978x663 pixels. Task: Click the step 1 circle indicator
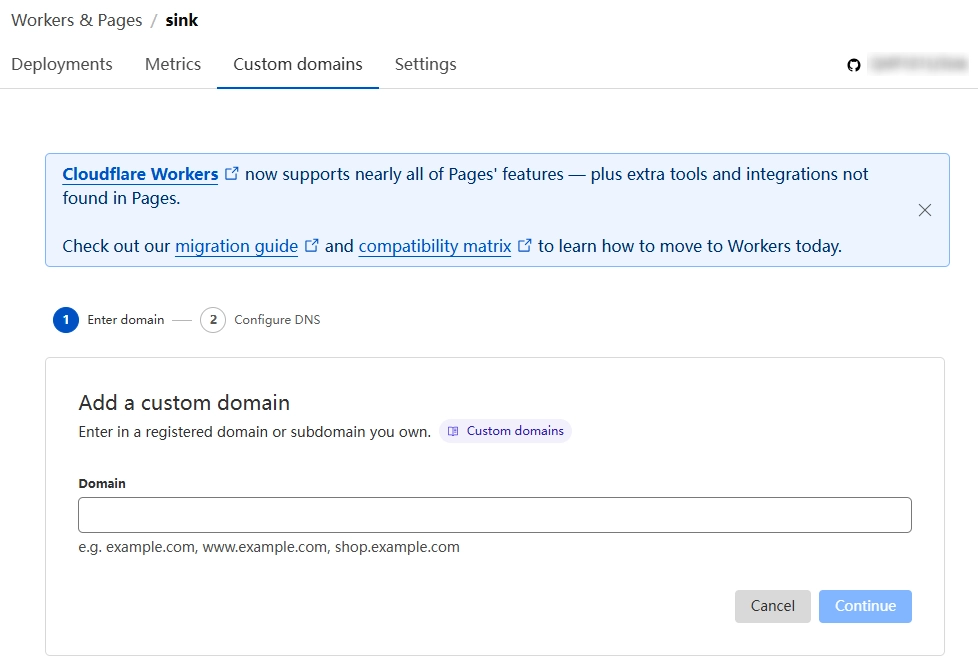[x=66, y=320]
